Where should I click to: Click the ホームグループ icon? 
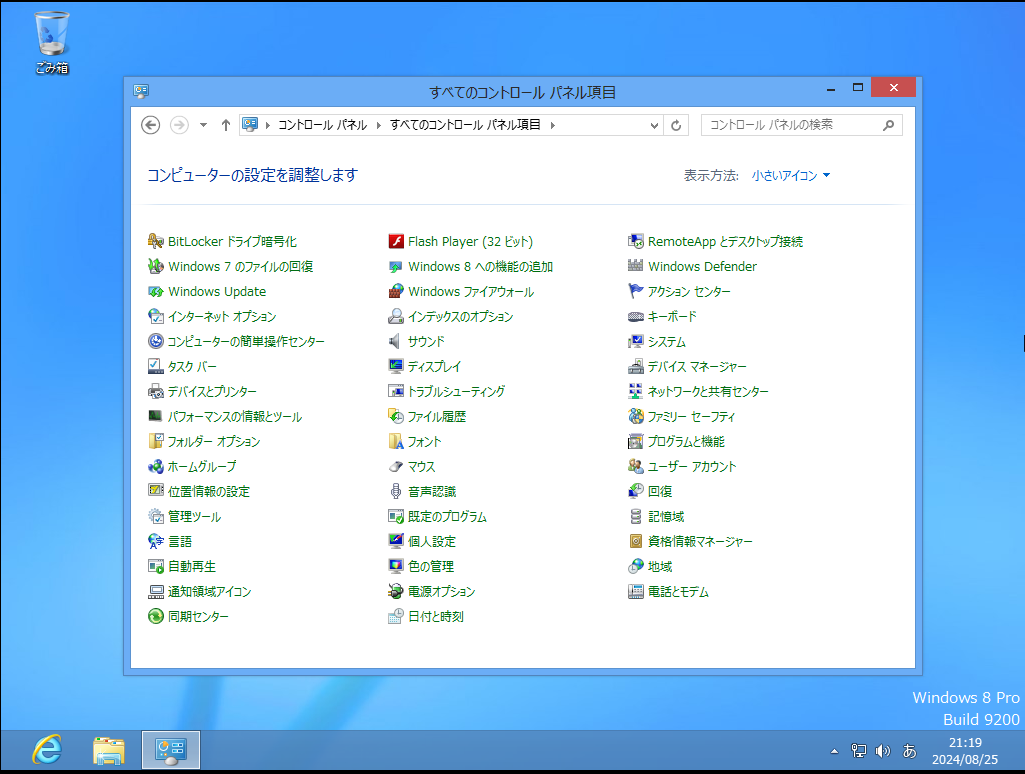[156, 466]
